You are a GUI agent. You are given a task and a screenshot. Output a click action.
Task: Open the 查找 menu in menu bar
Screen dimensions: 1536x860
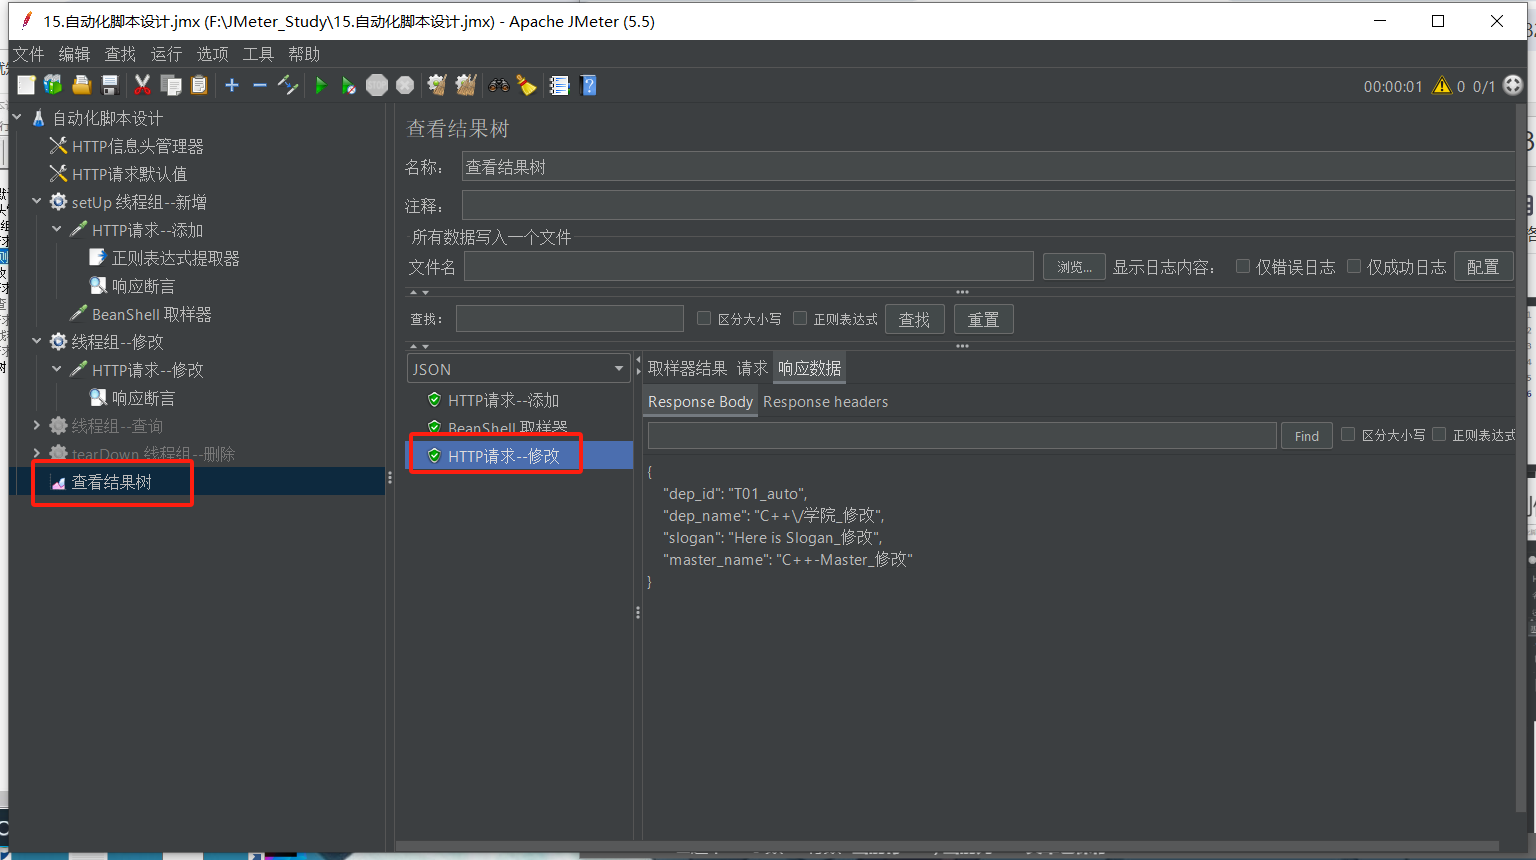(x=120, y=54)
